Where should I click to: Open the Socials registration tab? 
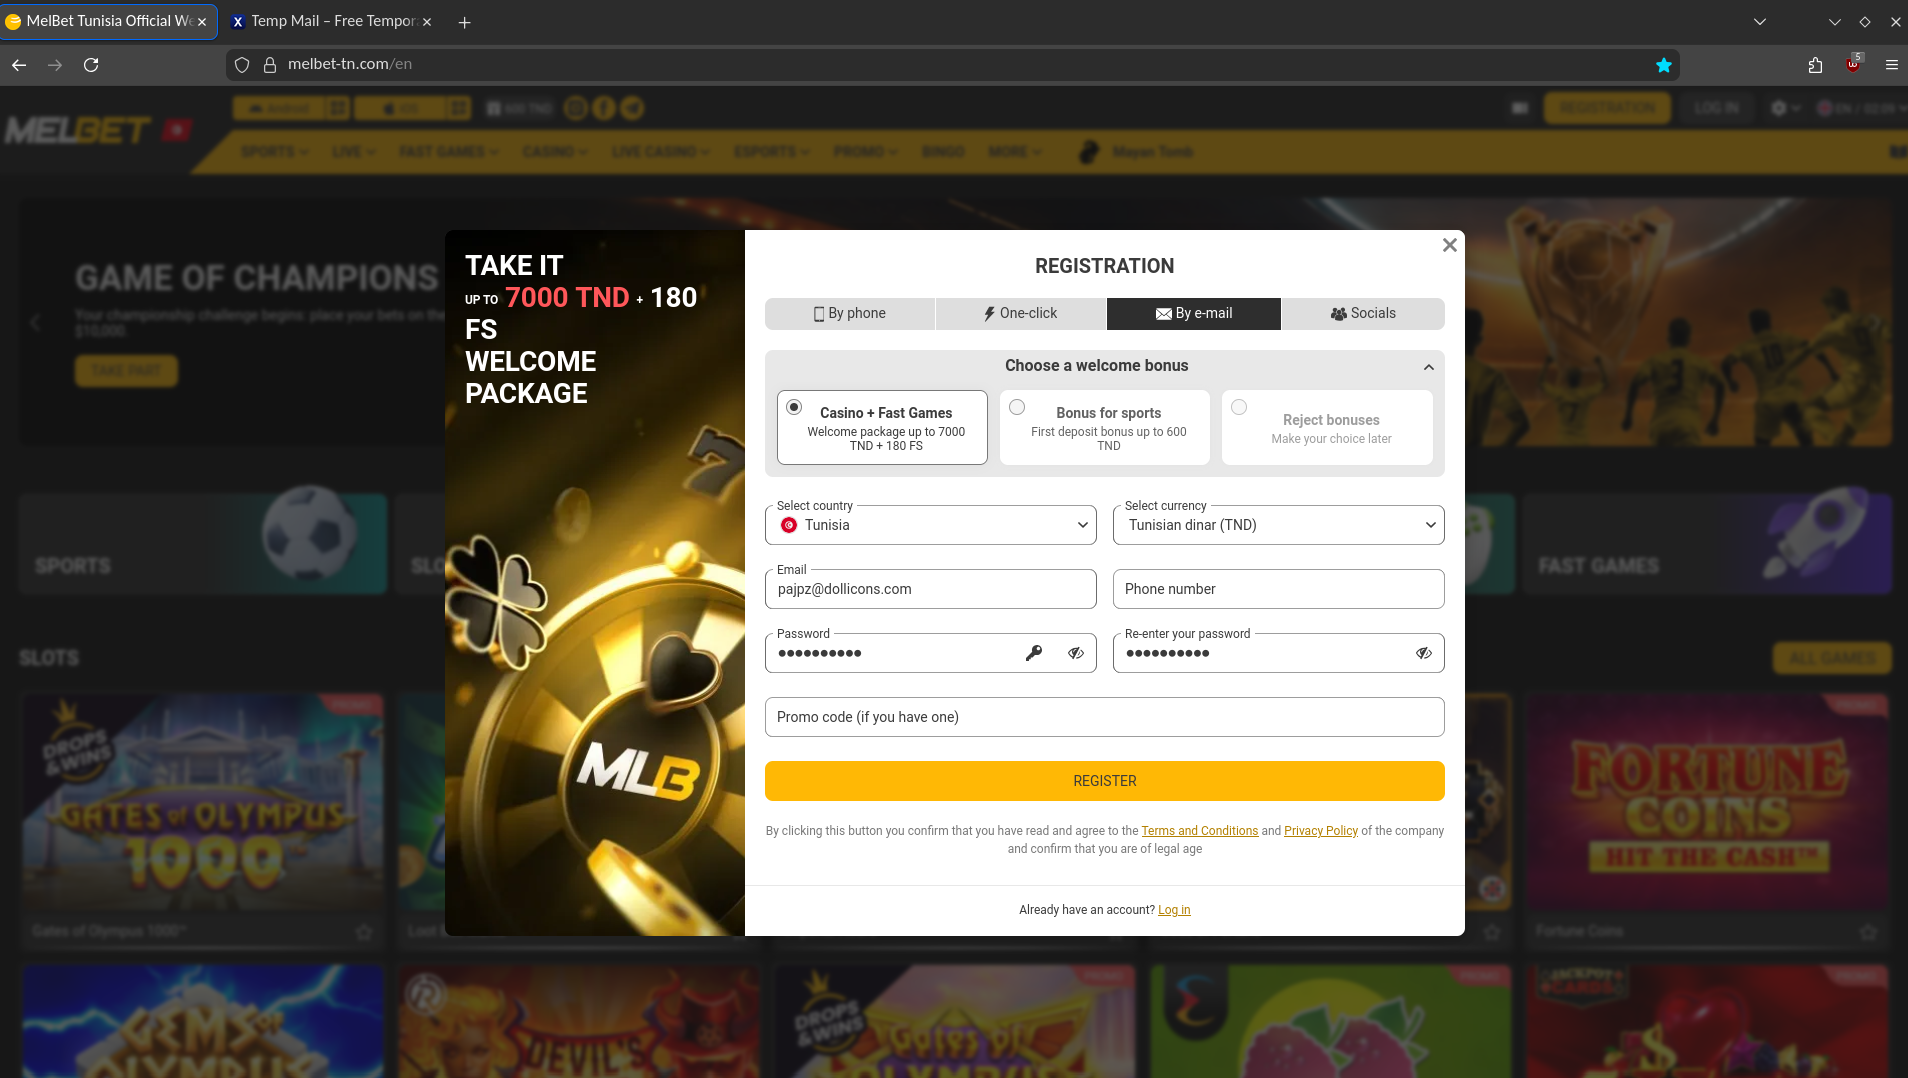(1363, 313)
